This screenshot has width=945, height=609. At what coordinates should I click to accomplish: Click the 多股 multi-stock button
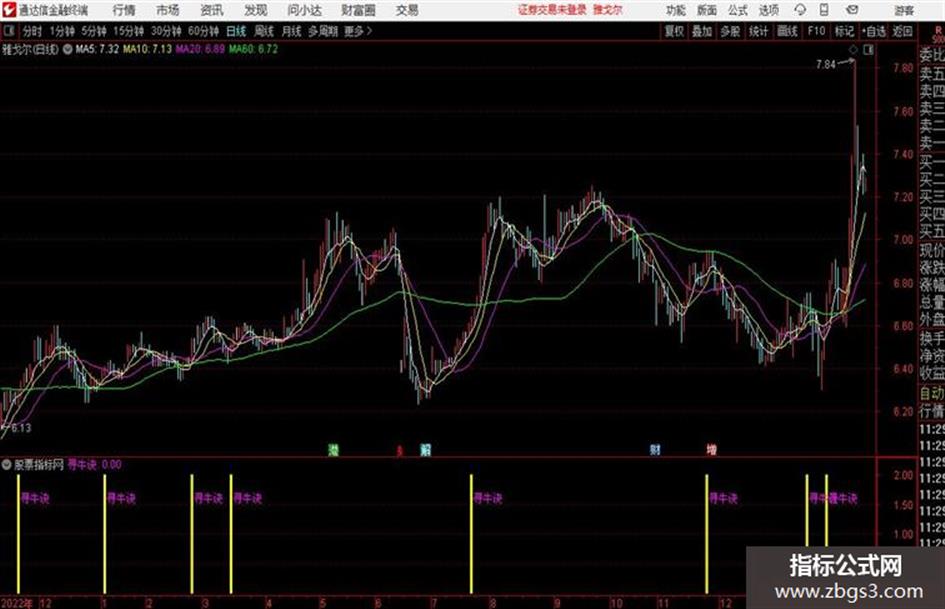pos(730,31)
